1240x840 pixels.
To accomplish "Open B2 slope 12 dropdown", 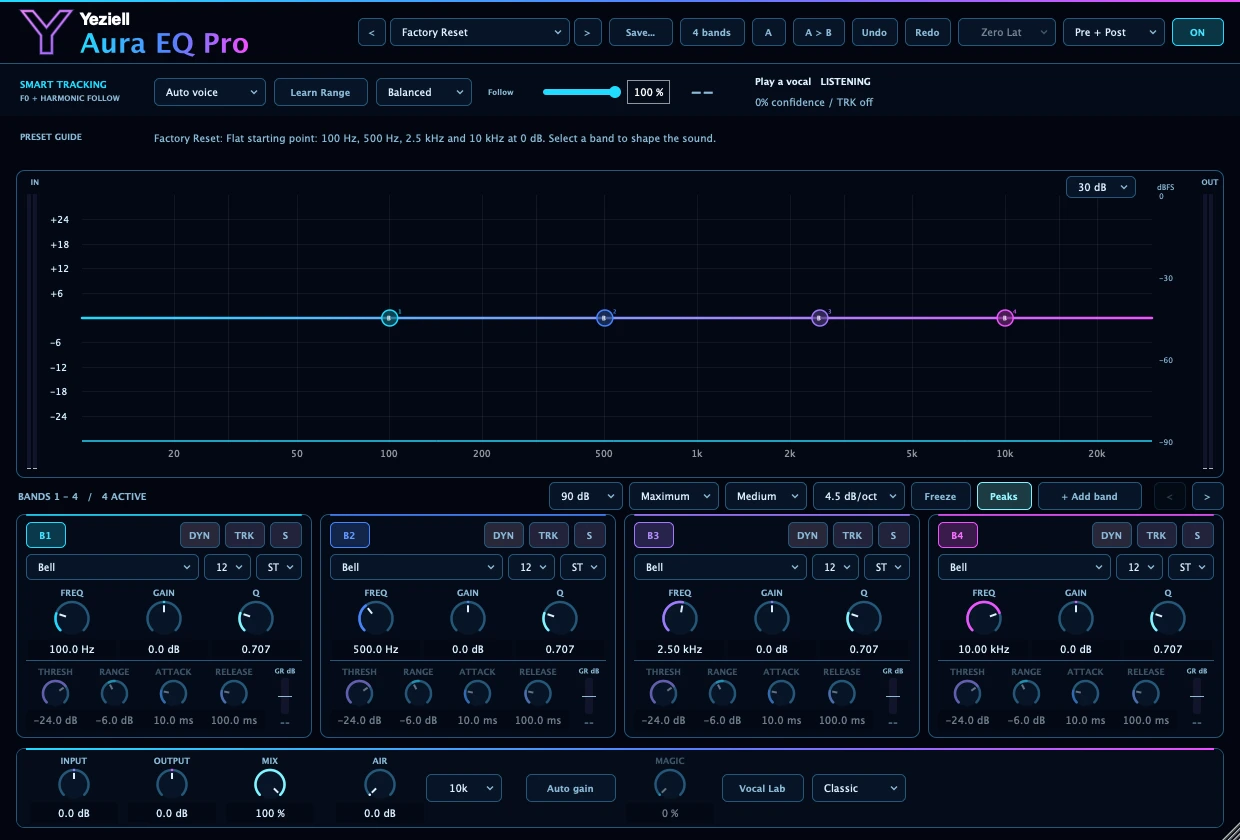I will click(530, 567).
